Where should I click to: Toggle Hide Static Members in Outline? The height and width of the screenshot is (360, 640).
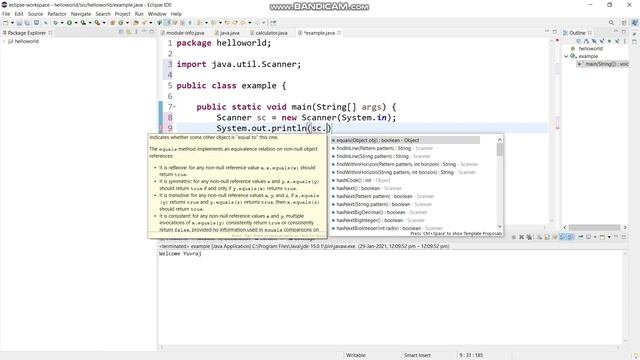[x=602, y=41]
